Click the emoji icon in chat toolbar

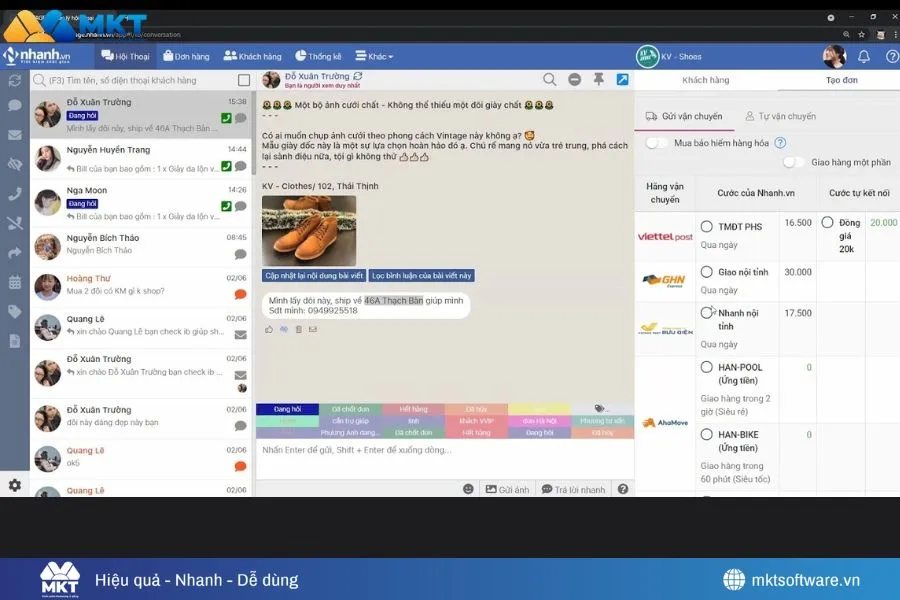tap(468, 488)
